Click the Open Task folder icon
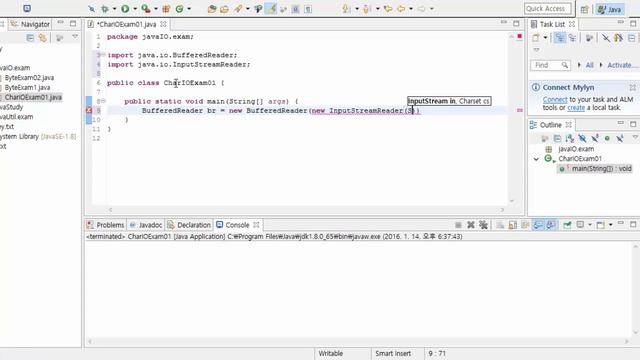This screenshot has height=360, width=640. point(224,9)
